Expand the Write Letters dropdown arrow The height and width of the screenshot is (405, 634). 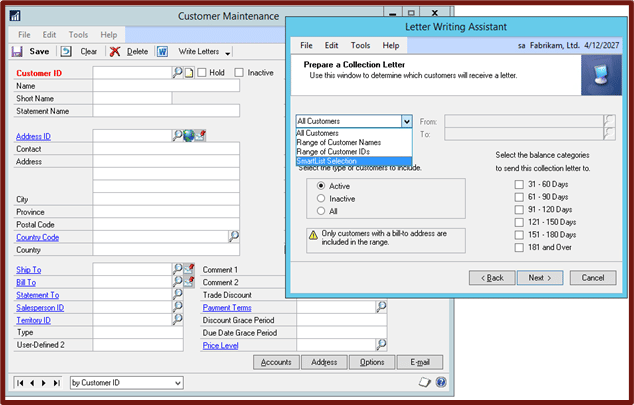[x=229, y=52]
